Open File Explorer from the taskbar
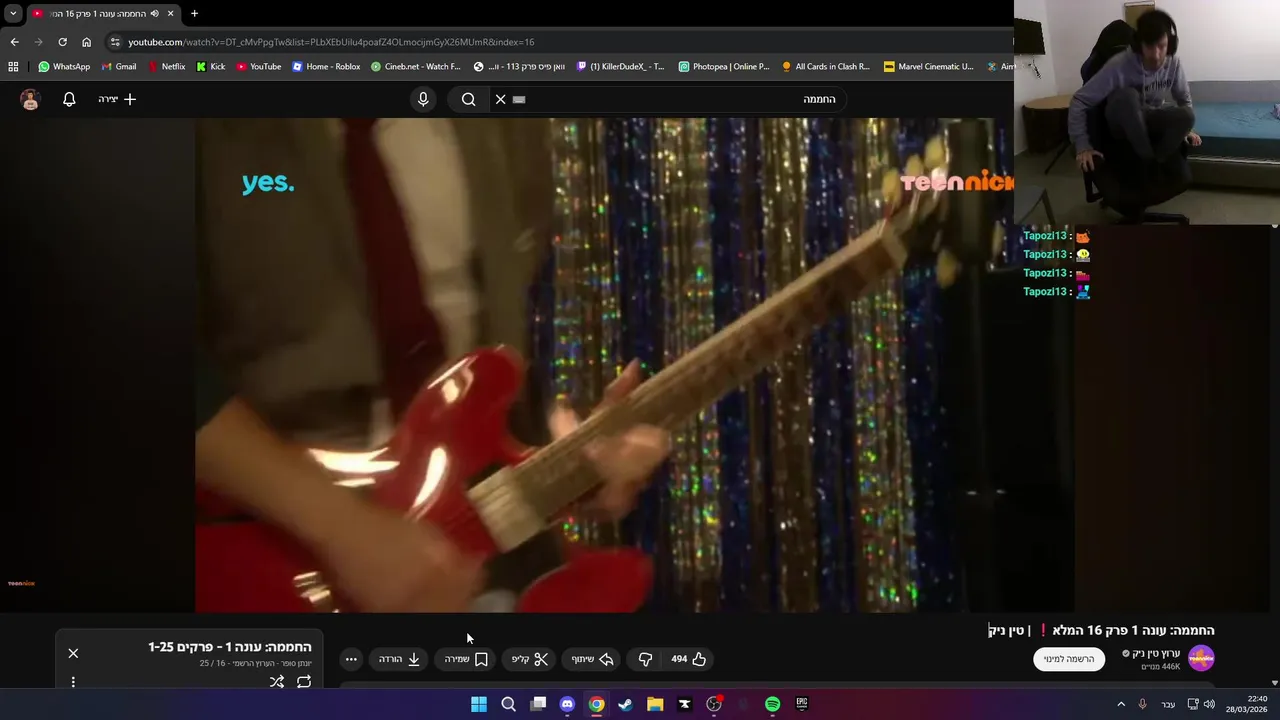This screenshot has height=720, width=1280. point(655,704)
